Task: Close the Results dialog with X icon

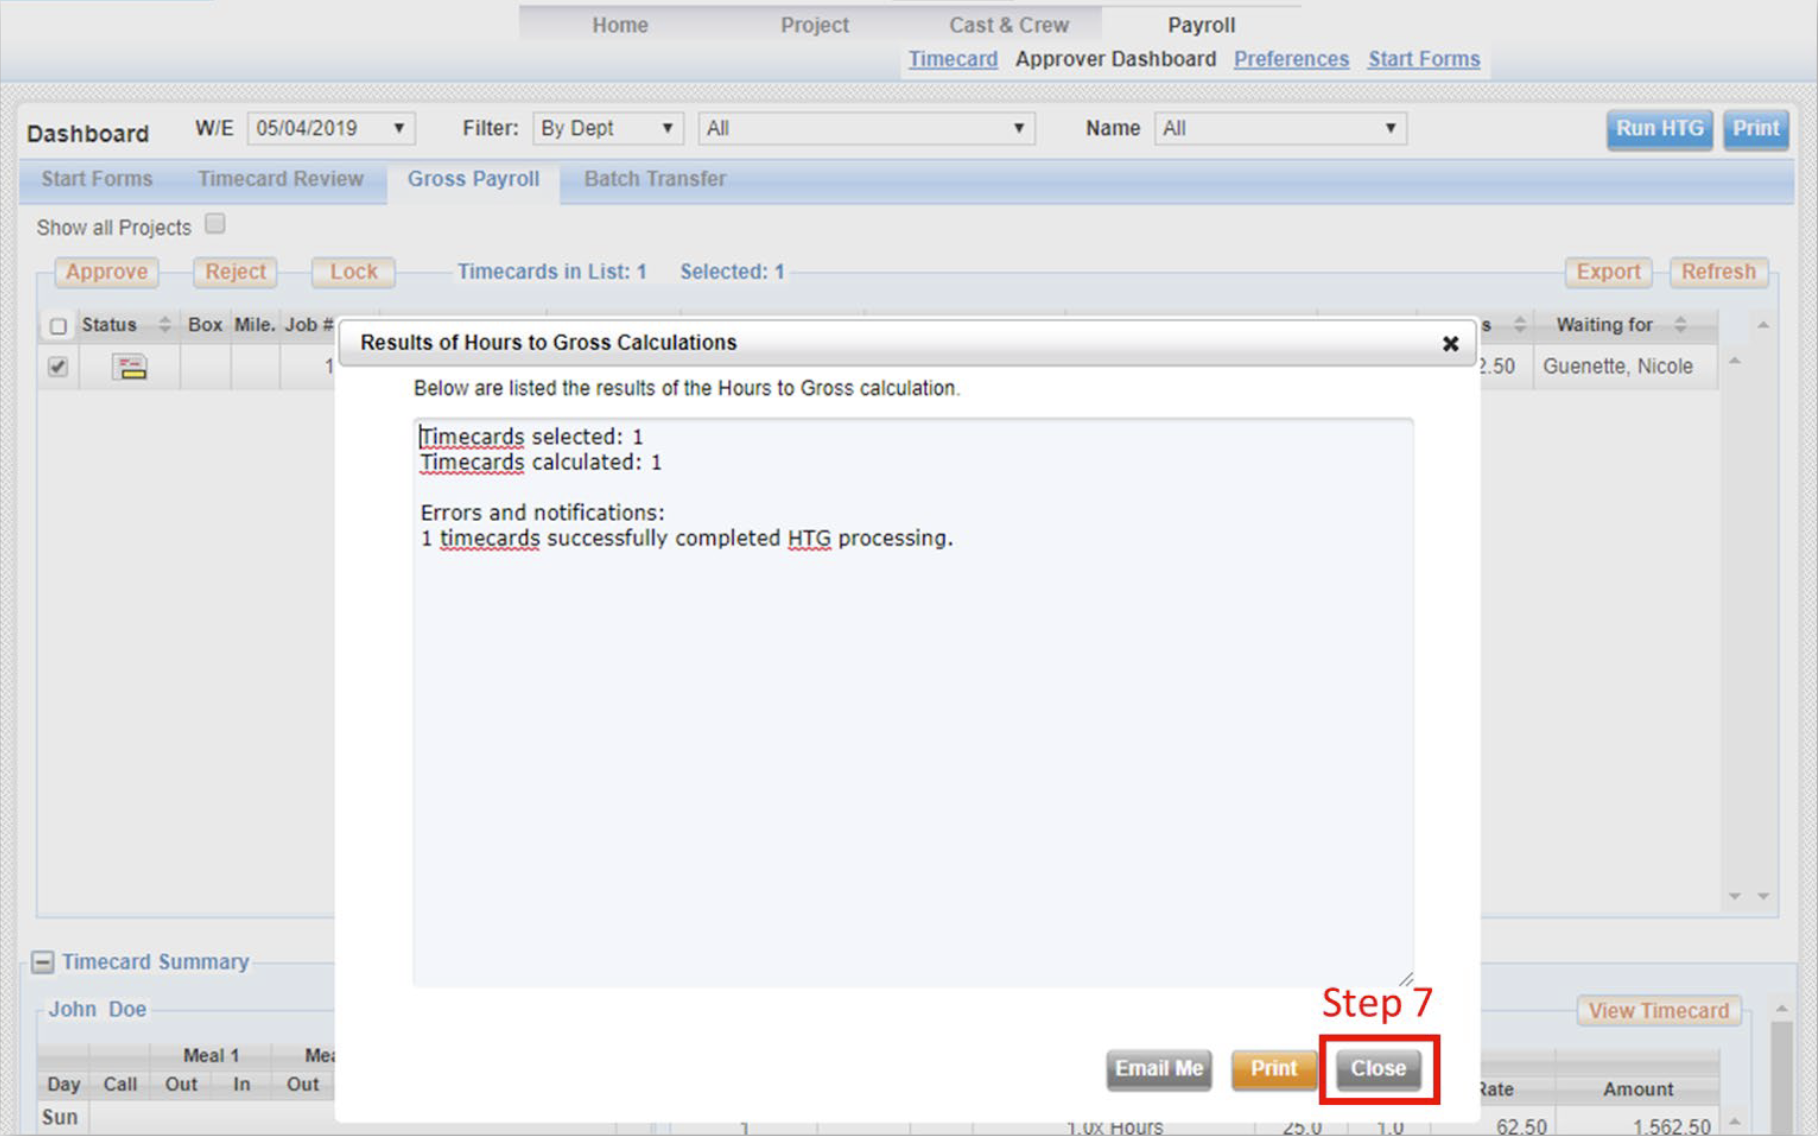Action: 1450,343
